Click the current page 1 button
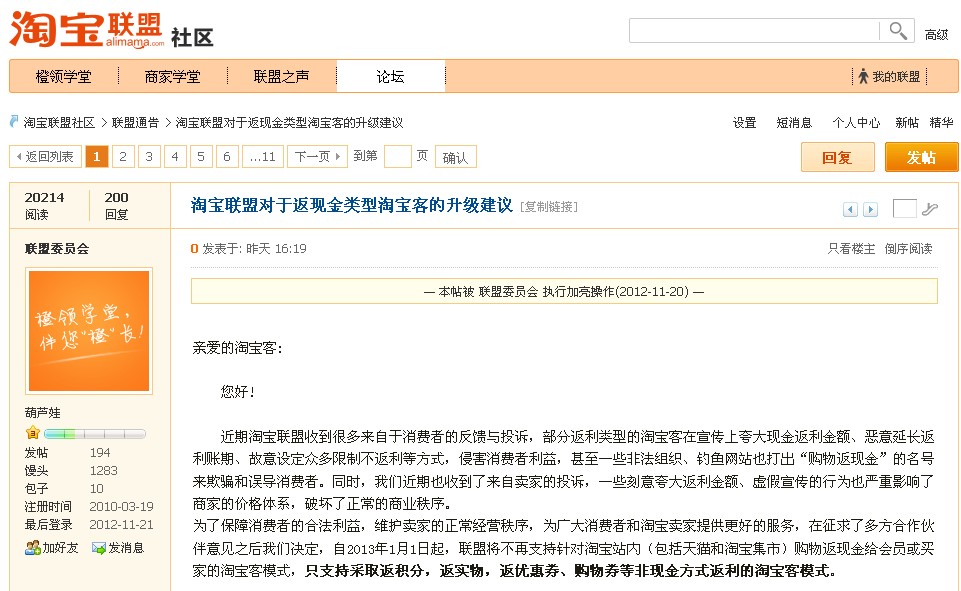This screenshot has width=961, height=591. pyautogui.click(x=96, y=156)
